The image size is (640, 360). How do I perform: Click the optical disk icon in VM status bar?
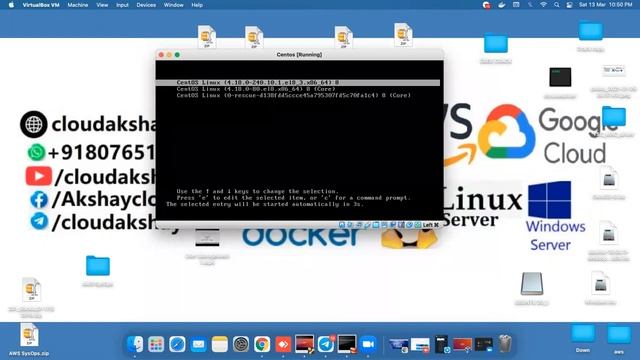(350, 225)
